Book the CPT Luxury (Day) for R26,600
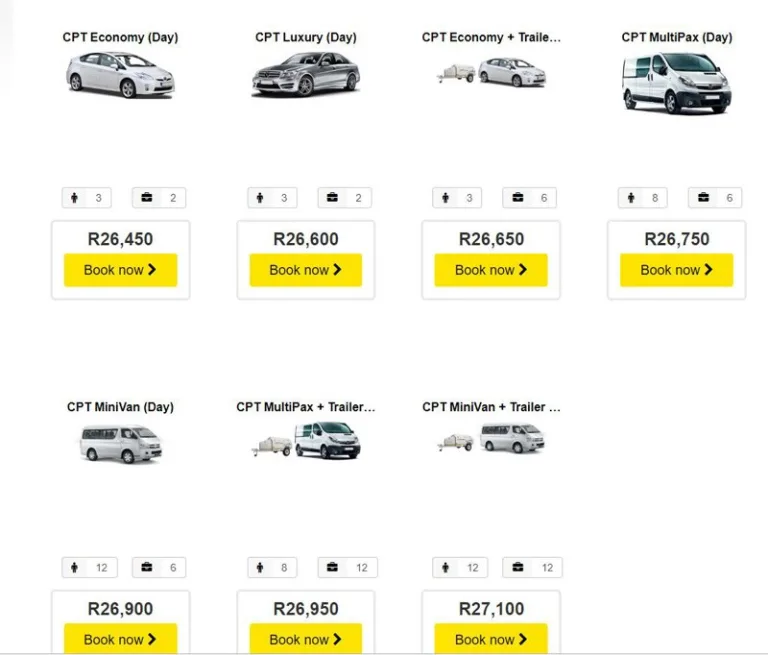This screenshot has width=768, height=655. [305, 270]
